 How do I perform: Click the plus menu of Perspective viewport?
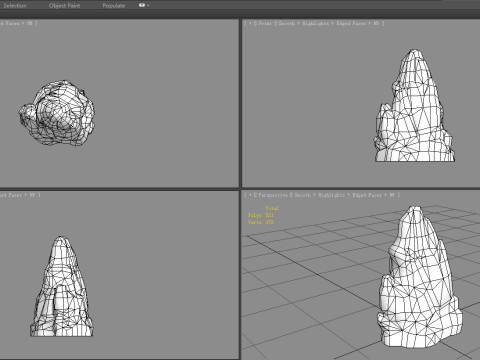250,195
